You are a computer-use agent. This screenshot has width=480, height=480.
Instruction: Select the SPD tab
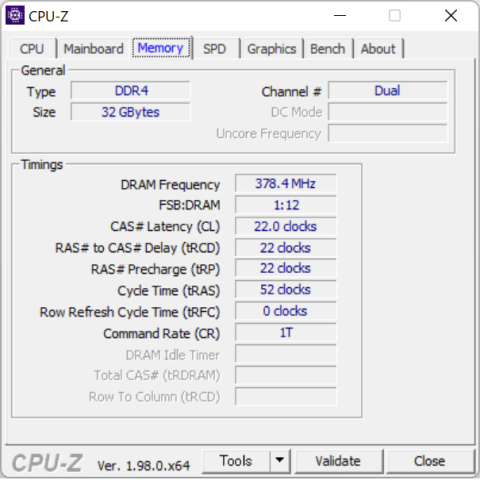pos(215,49)
